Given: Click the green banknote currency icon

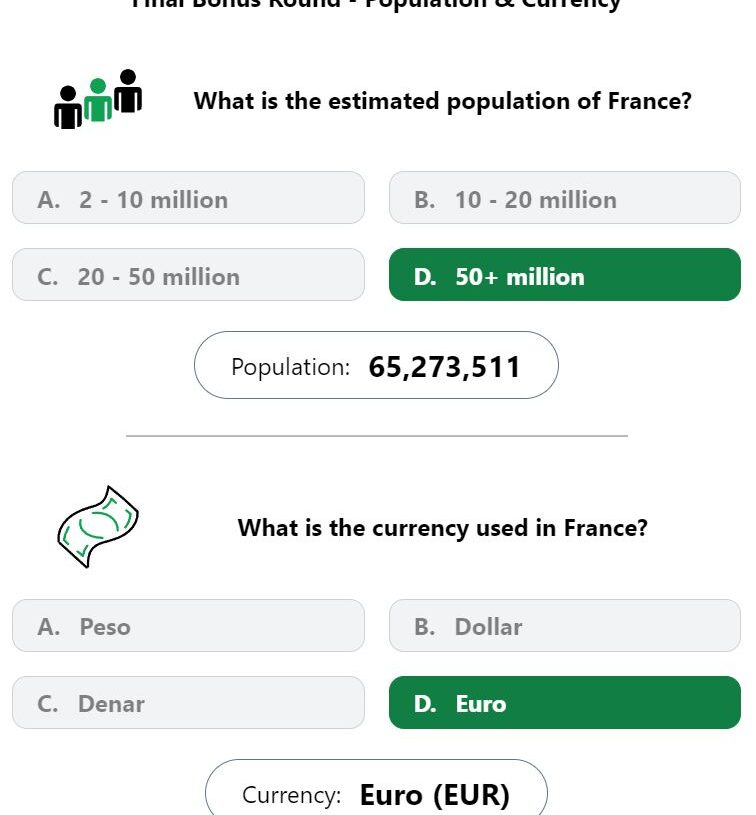Looking at the screenshot, I should point(98,527).
